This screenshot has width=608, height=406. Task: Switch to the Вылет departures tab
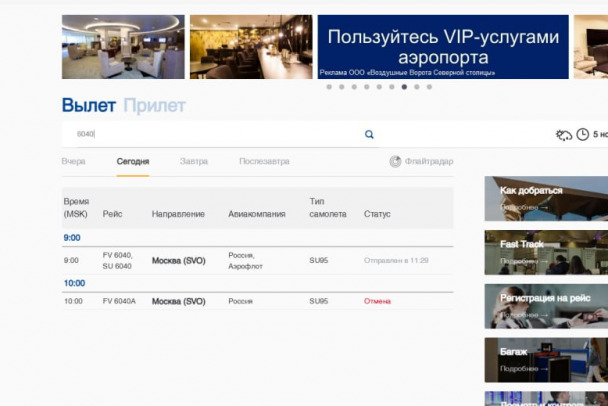88,106
